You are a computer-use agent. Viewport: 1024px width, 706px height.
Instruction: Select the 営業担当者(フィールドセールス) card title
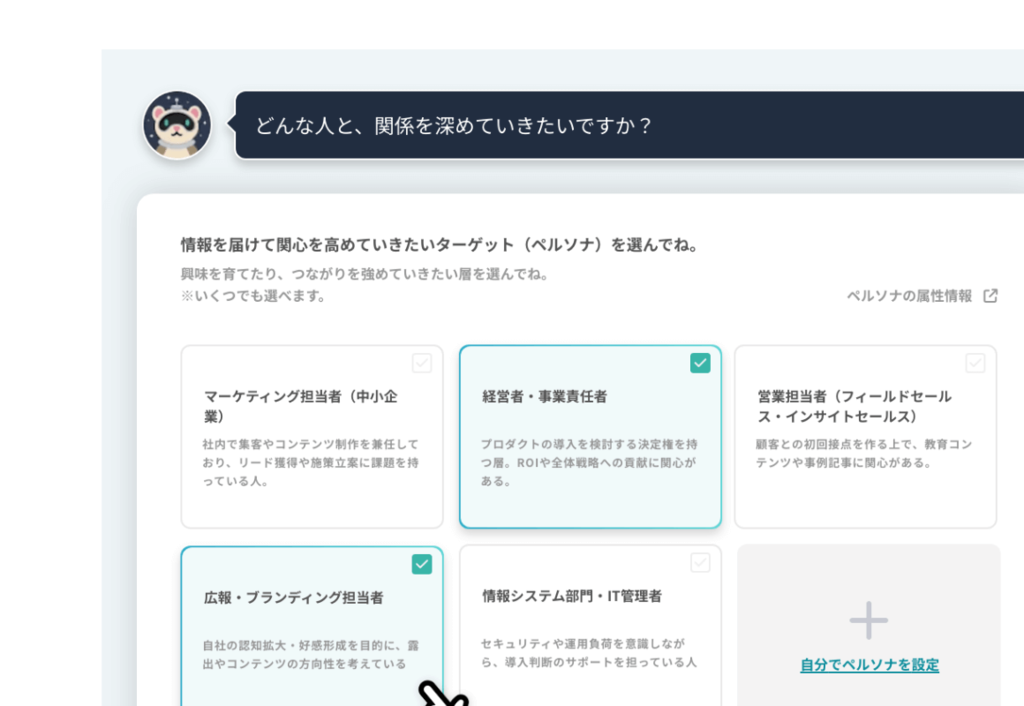(854, 405)
